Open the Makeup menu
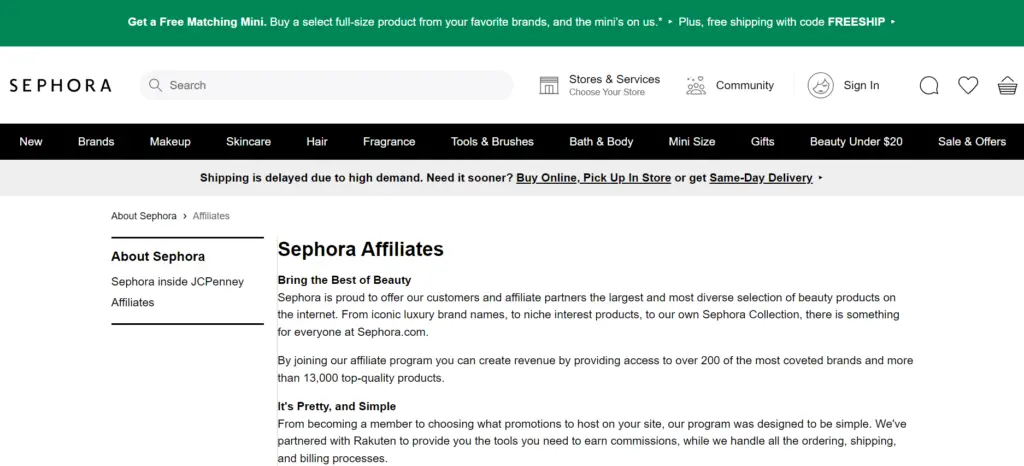Screen dimensions: 1024x466 click(170, 142)
